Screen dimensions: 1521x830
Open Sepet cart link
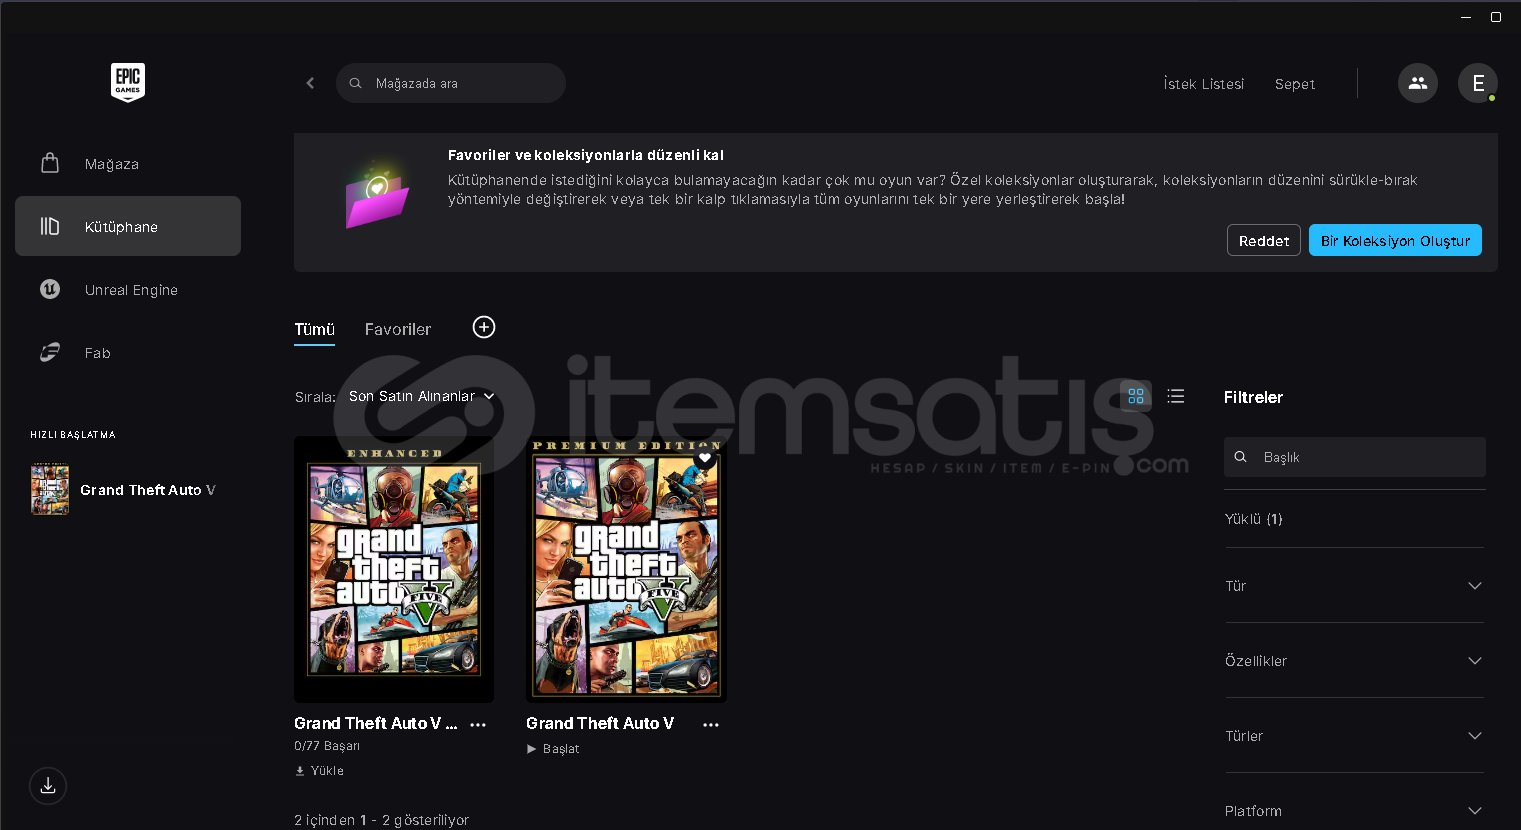[x=1295, y=84]
